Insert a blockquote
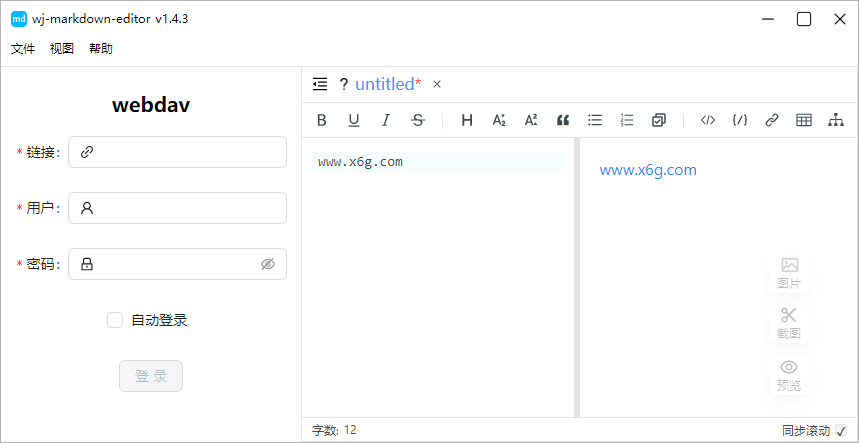This screenshot has width=859, height=443. click(x=563, y=120)
